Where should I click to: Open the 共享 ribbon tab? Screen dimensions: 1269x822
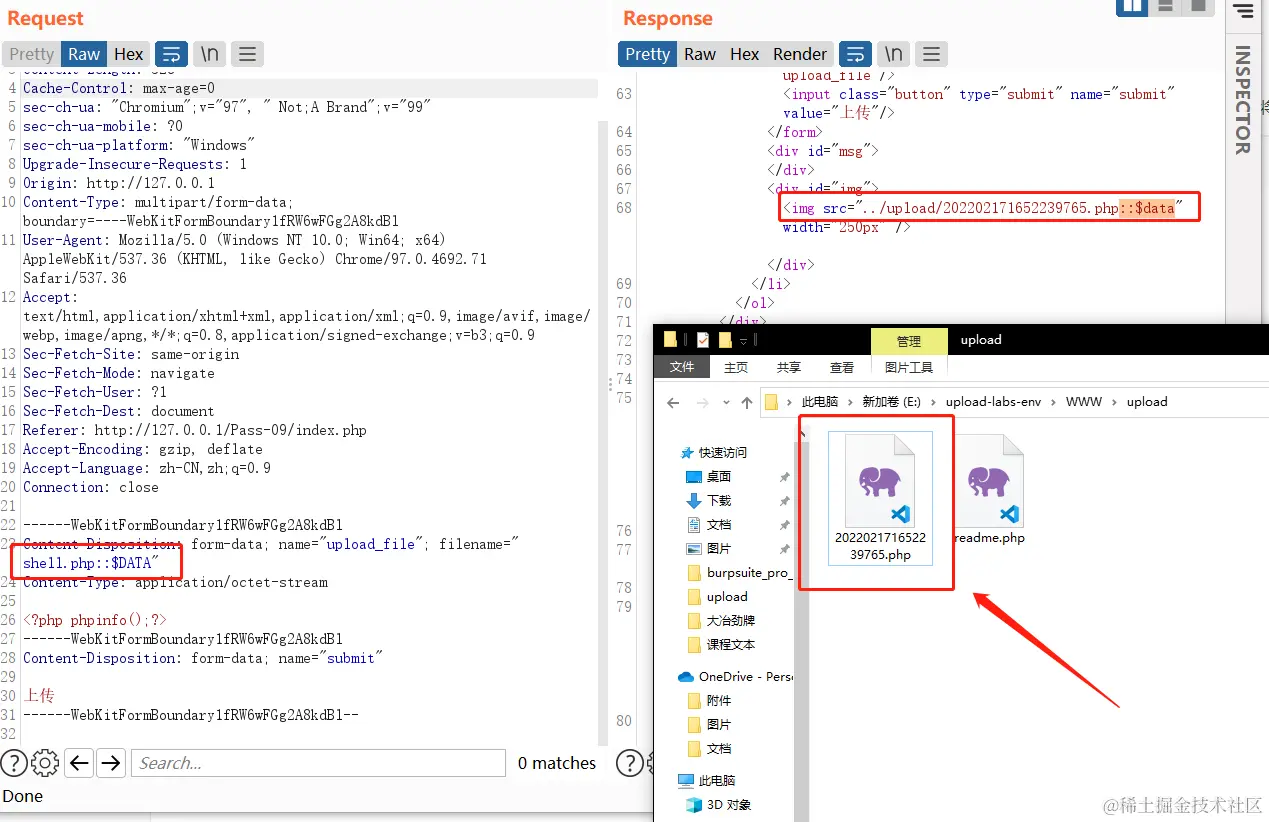point(789,367)
